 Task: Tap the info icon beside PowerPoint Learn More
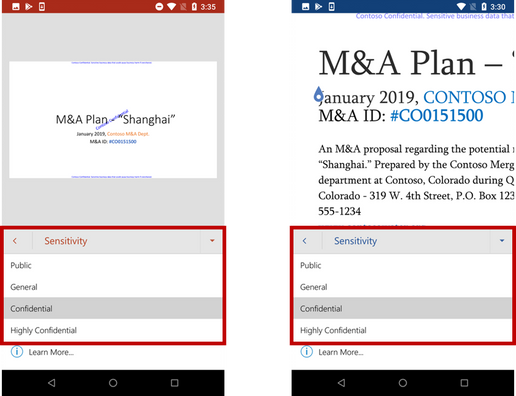click(x=17, y=352)
